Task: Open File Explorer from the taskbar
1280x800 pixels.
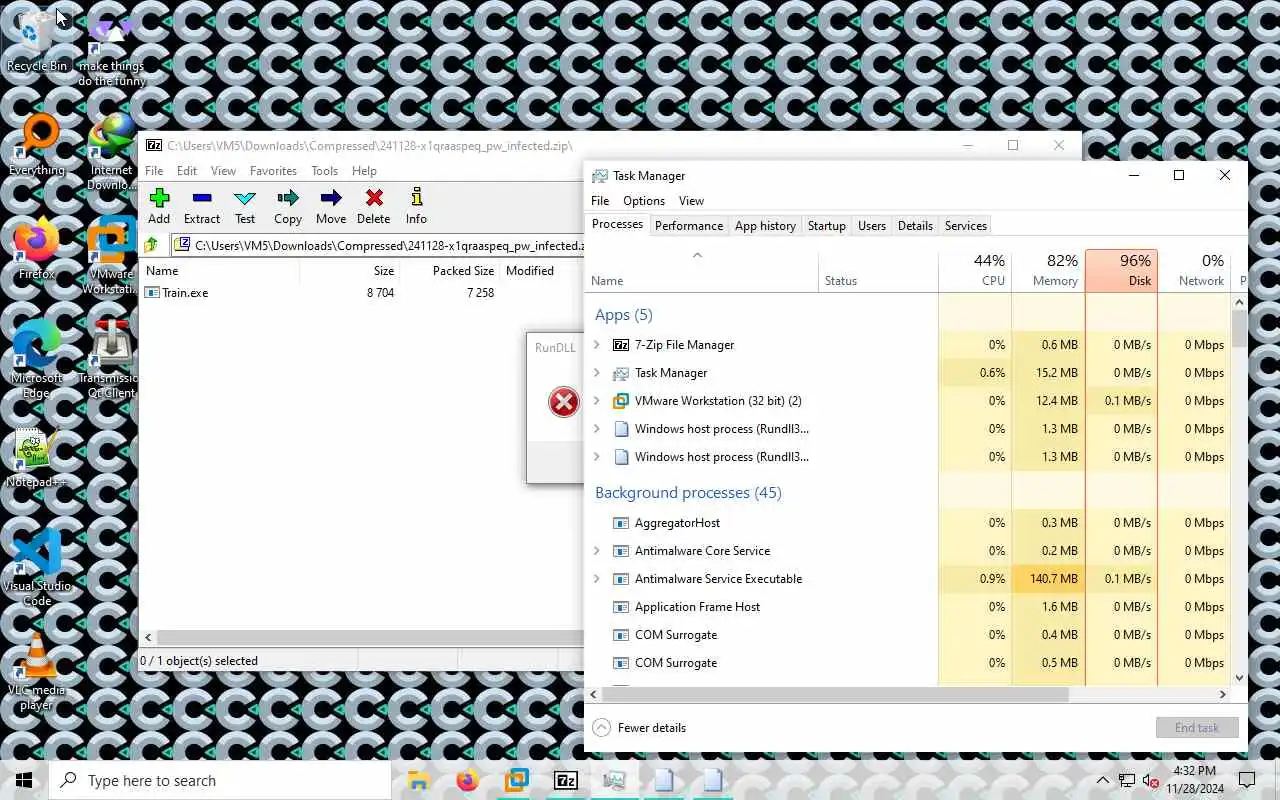Action: pos(419,780)
